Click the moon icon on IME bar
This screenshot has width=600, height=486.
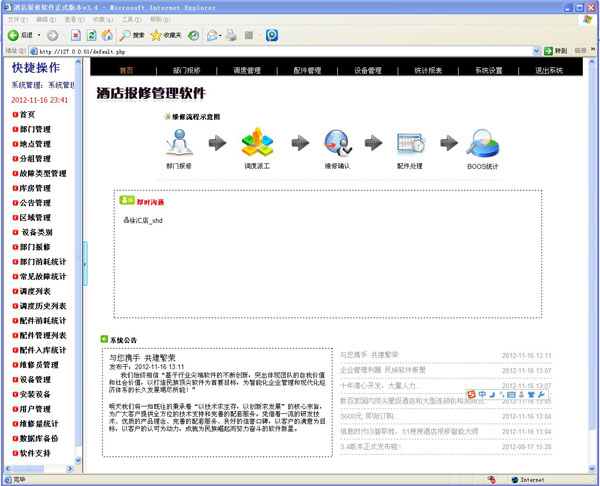[x=492, y=394]
